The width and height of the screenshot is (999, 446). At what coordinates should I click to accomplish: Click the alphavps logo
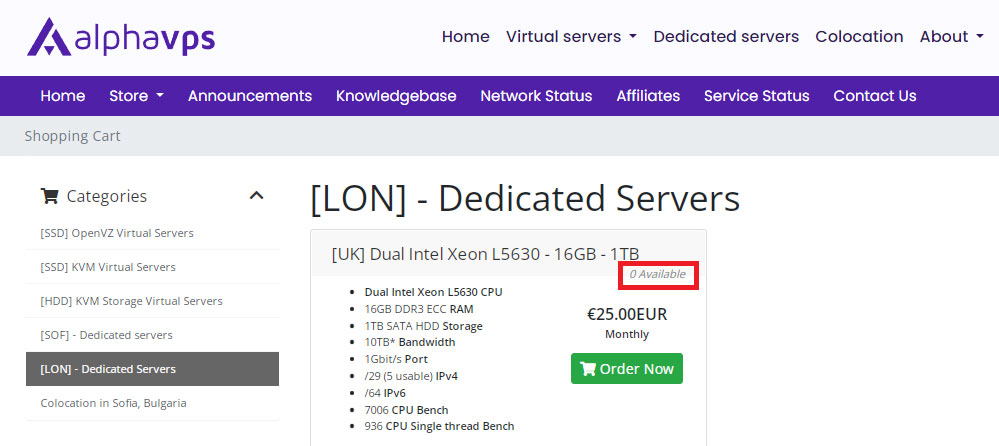(121, 37)
